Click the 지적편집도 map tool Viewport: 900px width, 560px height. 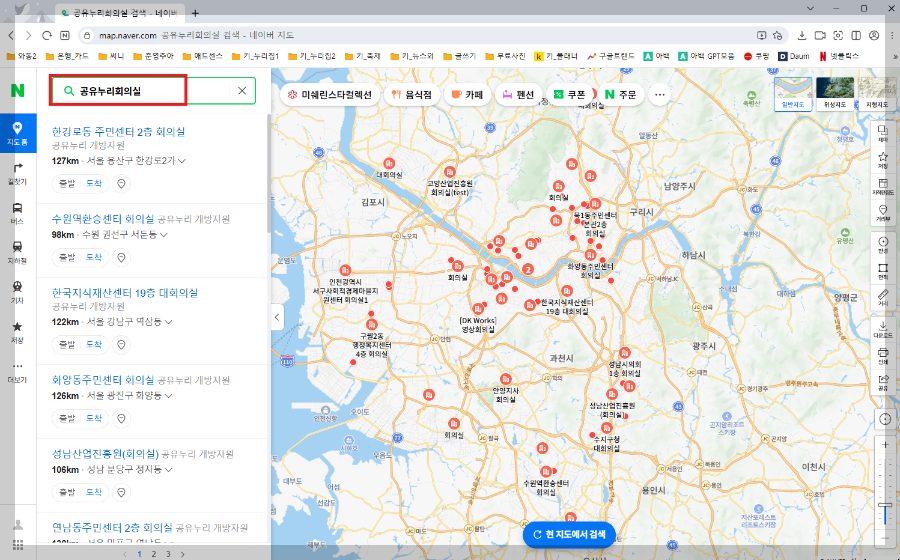click(x=883, y=186)
